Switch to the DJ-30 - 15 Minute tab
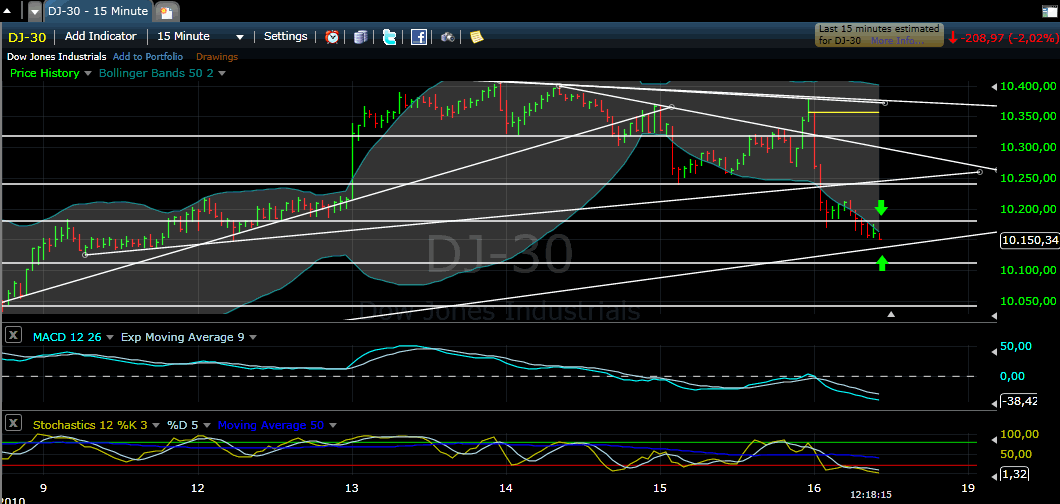The width and height of the screenshot is (1060, 504). click(x=99, y=11)
